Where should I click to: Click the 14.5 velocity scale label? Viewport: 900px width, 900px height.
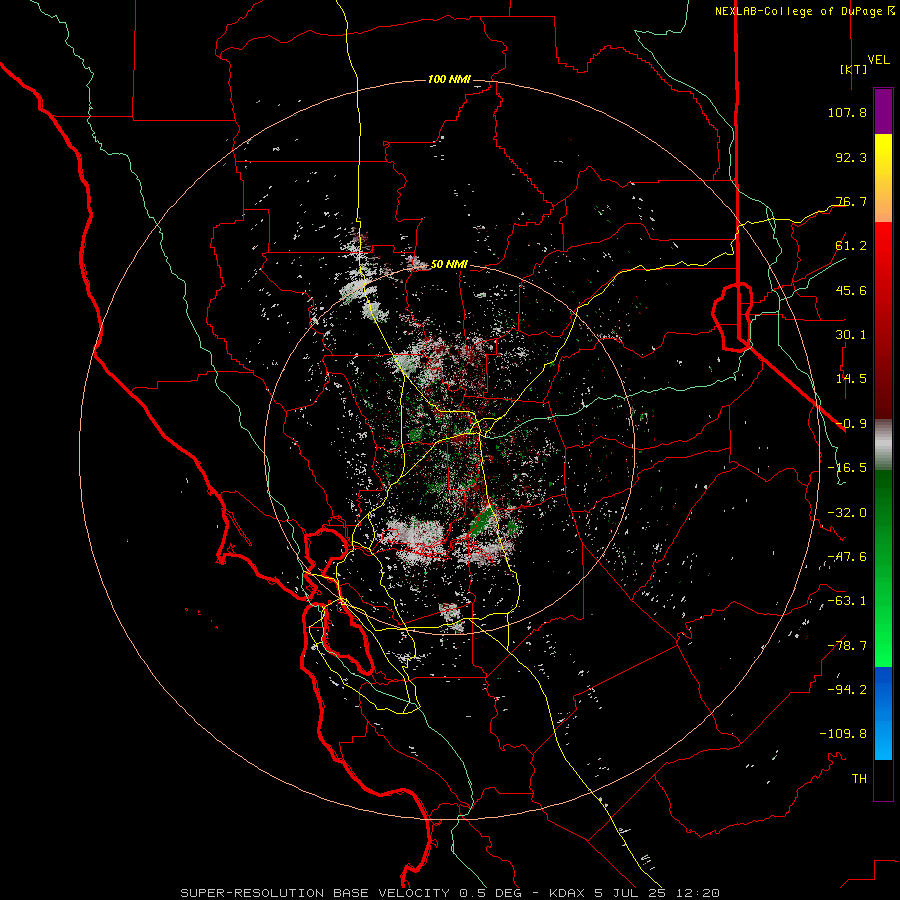[x=851, y=379]
